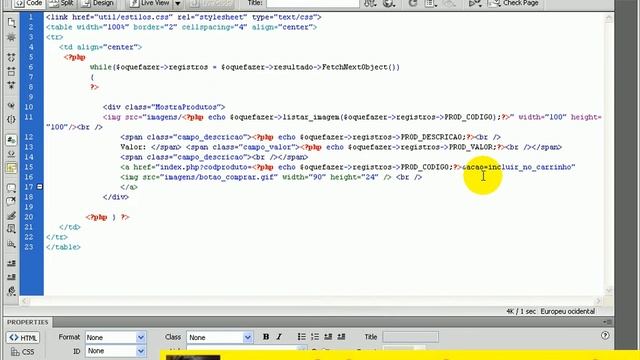Toggle Line Numbers in the coding toolbar

tap(11, 140)
